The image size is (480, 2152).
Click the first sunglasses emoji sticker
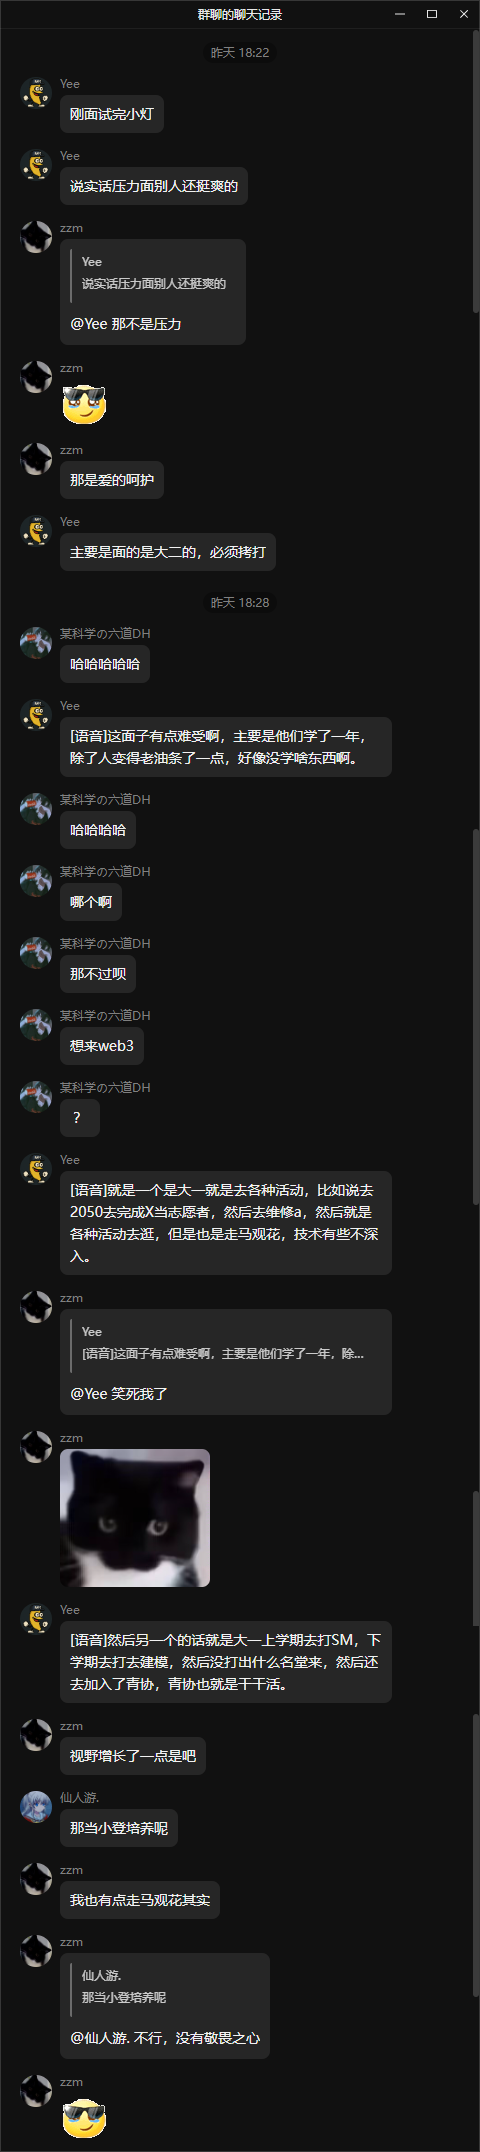[84, 404]
